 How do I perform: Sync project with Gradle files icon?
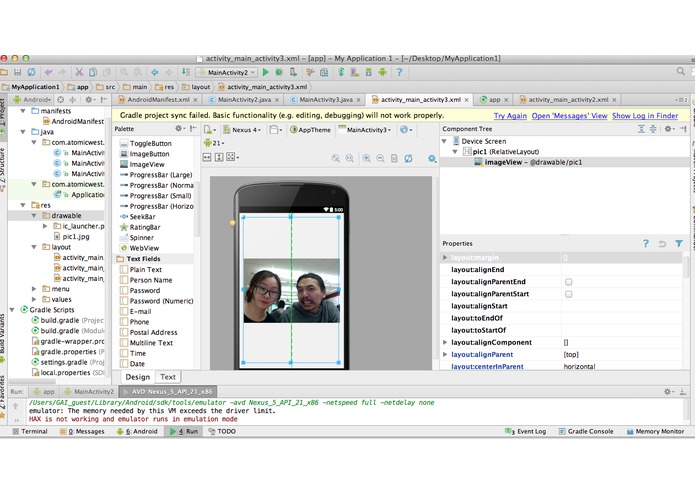click(341, 72)
